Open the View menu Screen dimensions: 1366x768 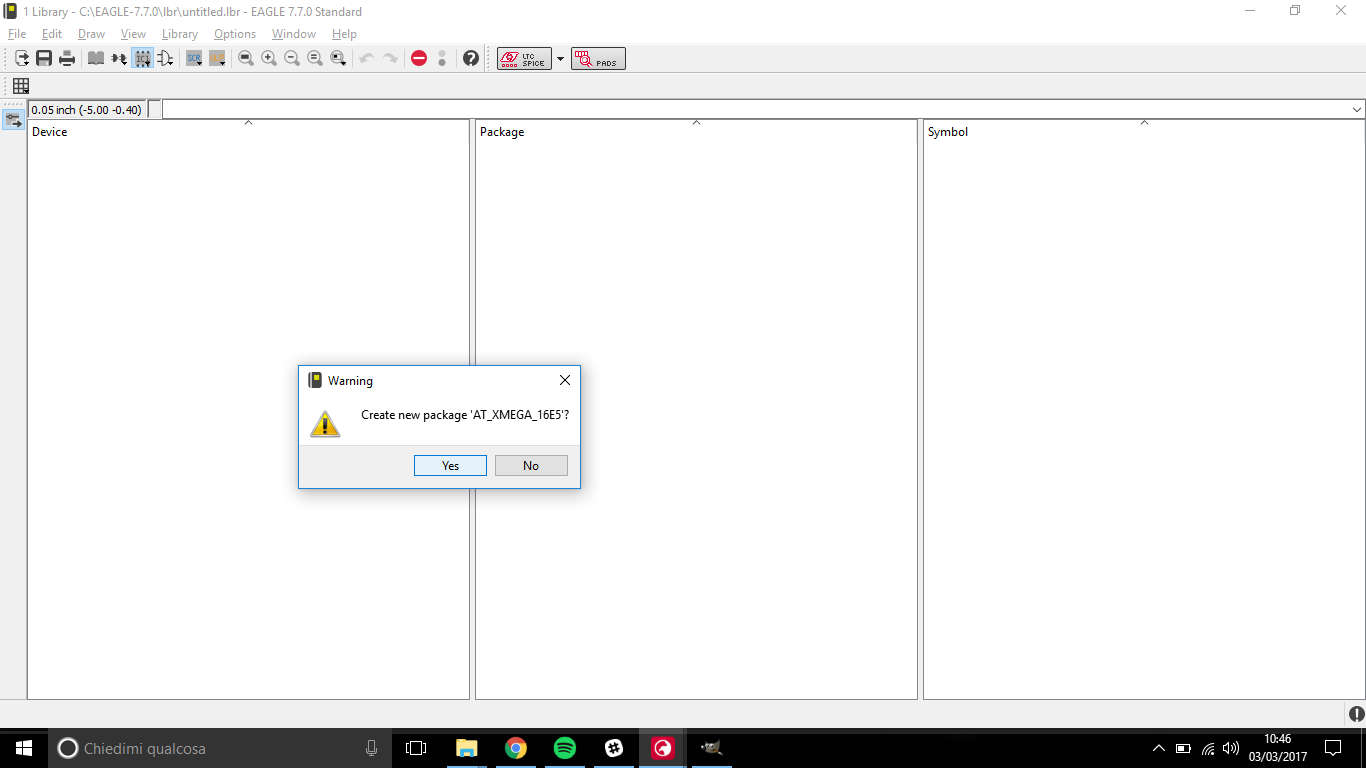(x=133, y=34)
